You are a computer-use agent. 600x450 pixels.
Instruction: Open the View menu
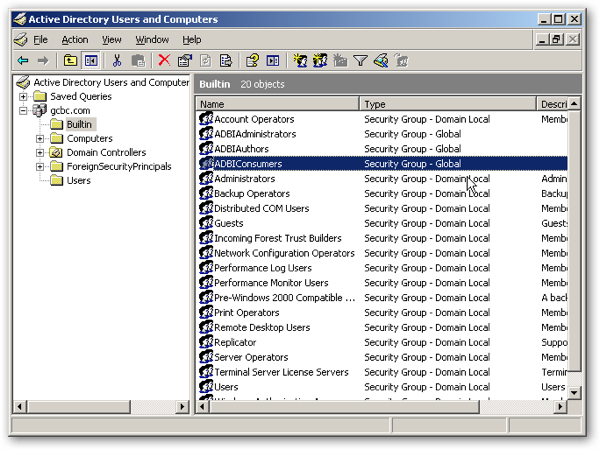111,40
